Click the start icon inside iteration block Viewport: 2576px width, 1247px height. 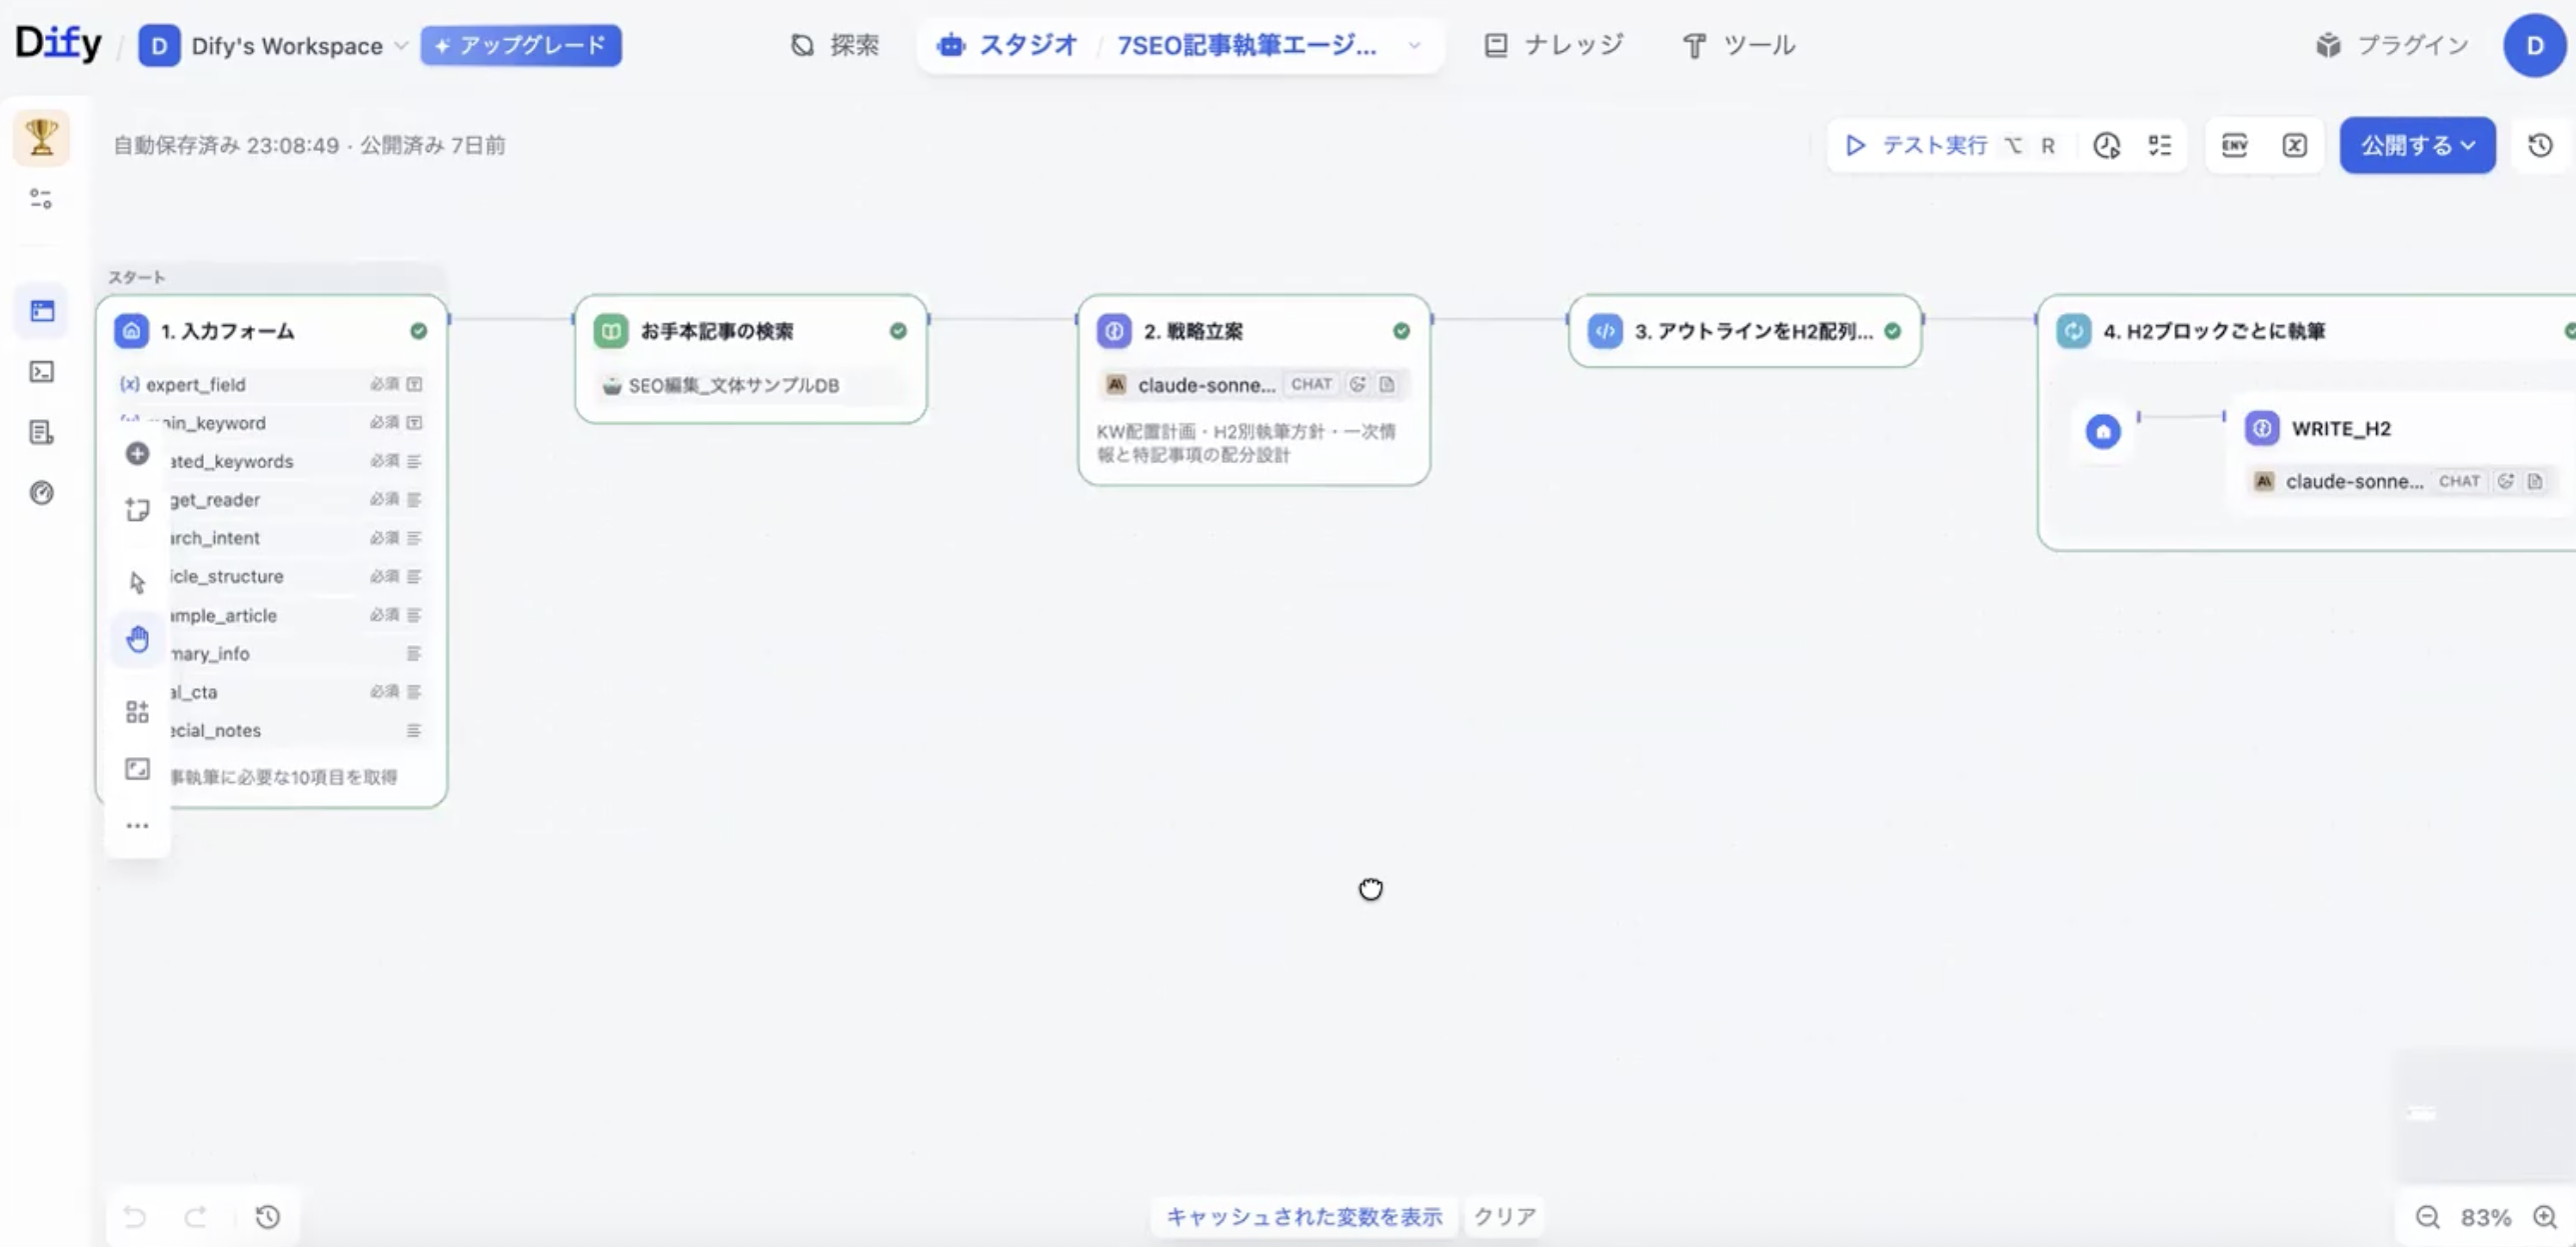tap(2103, 432)
